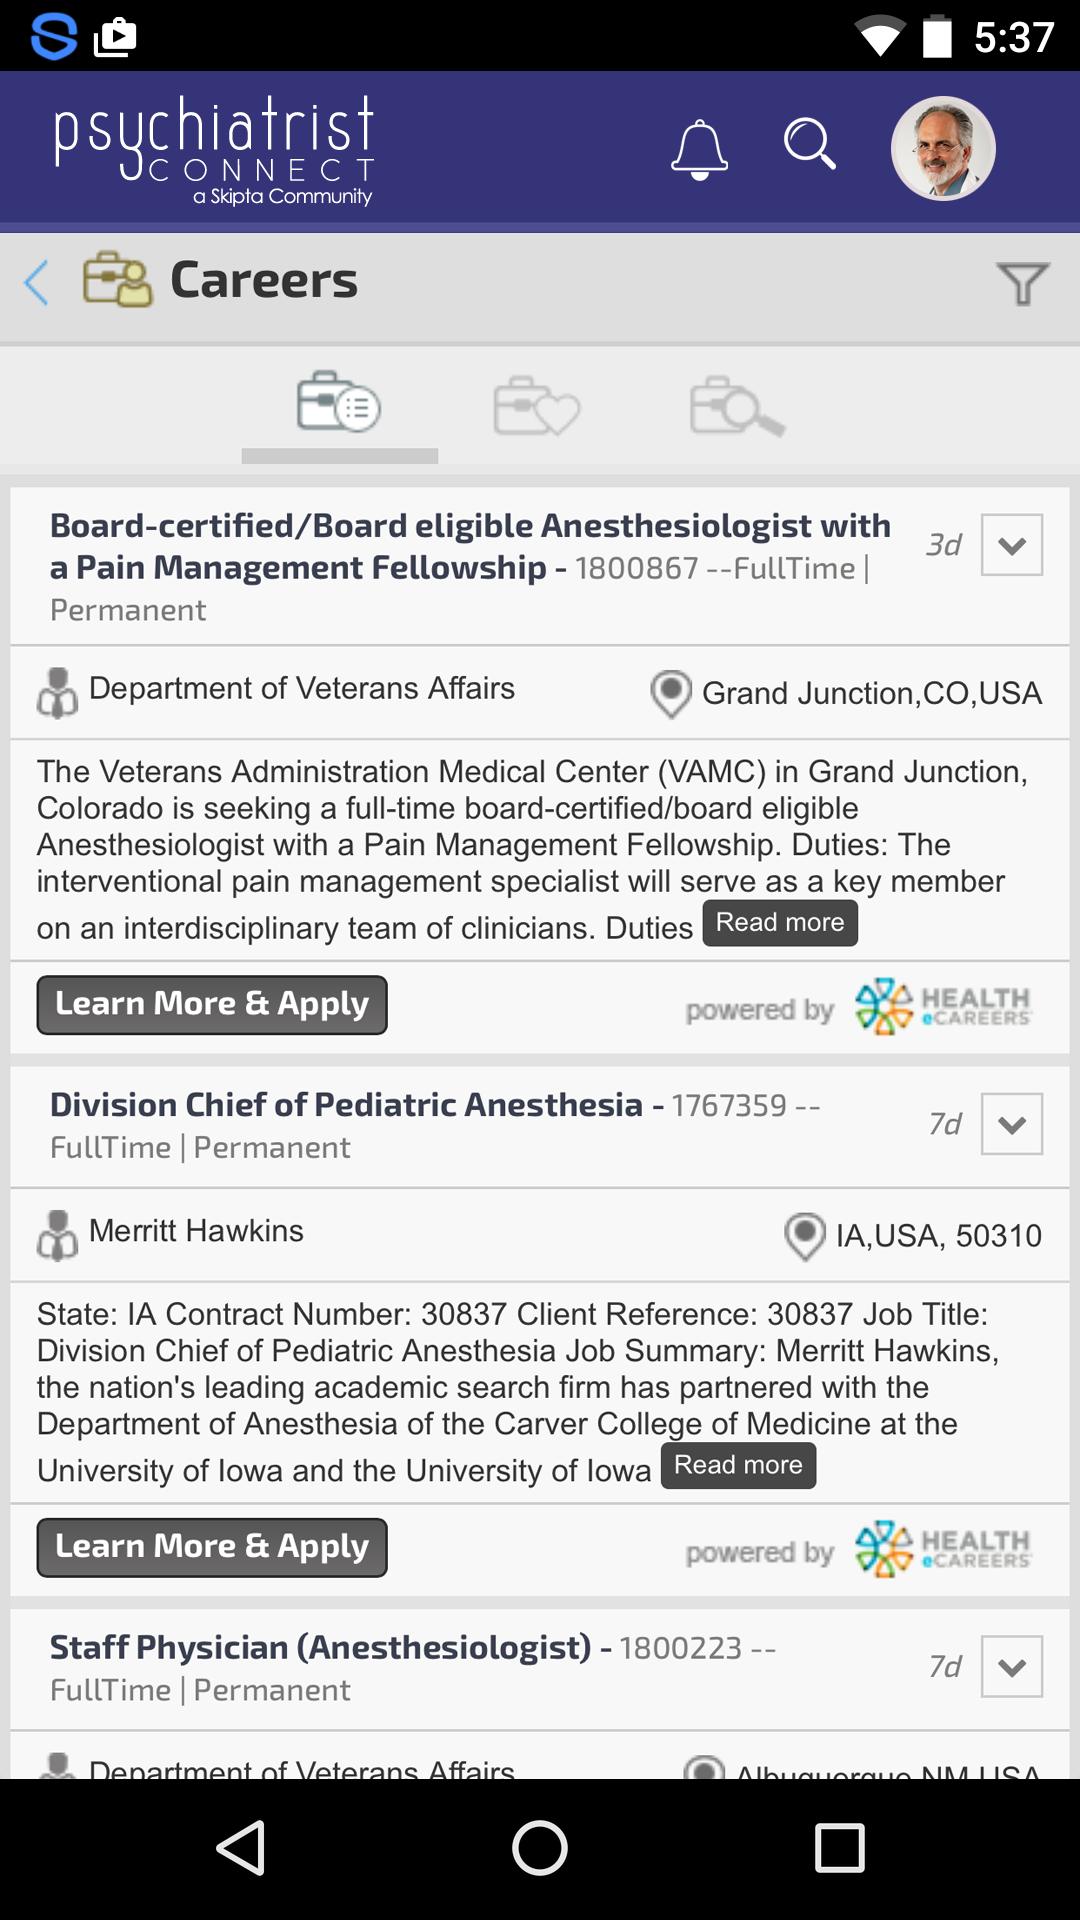The width and height of the screenshot is (1080, 1920).
Task: Expand options for Staff Physician (Anesthesiologist)
Action: [1012, 1667]
